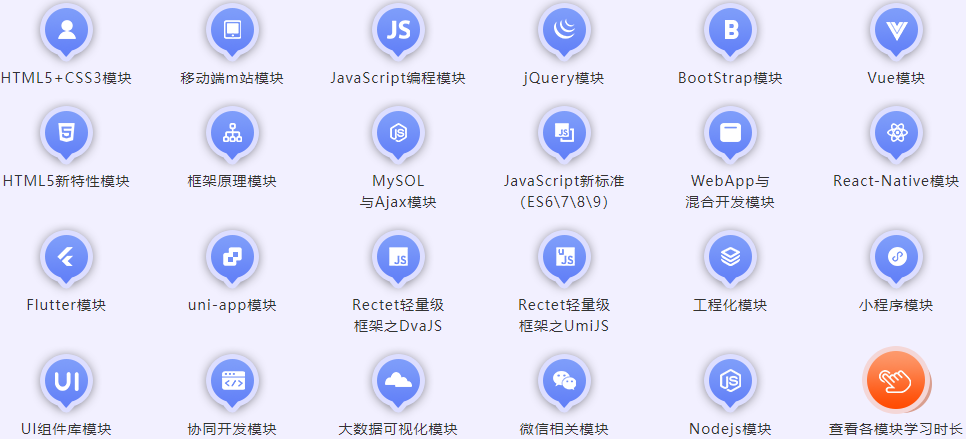The image size is (966, 439).
Task: Click the icon above JavaScript新标准
Action: click(564, 133)
